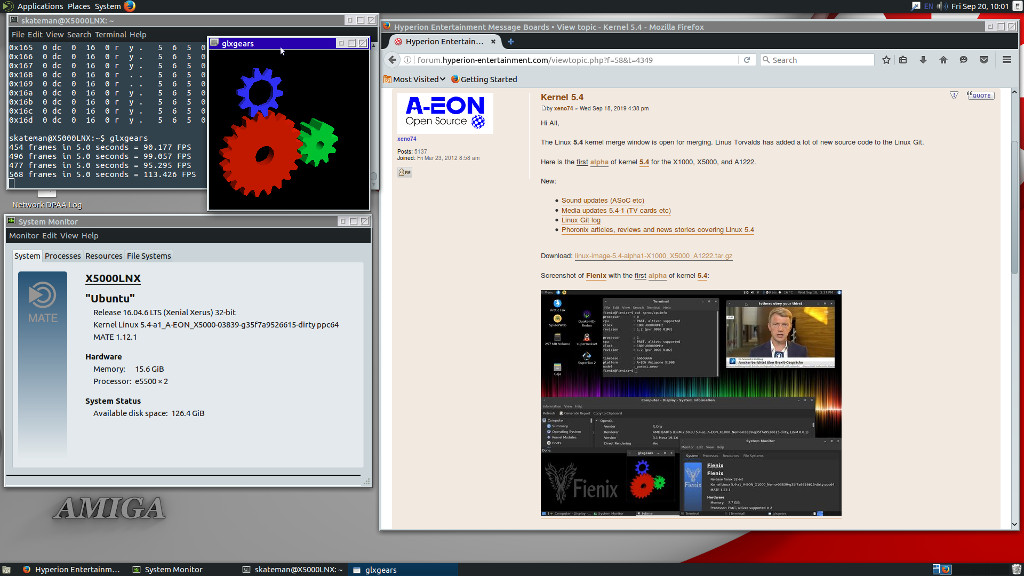Select the Hyperion Entertainment browser tab
This screenshot has width=1024, height=576.
click(445, 41)
